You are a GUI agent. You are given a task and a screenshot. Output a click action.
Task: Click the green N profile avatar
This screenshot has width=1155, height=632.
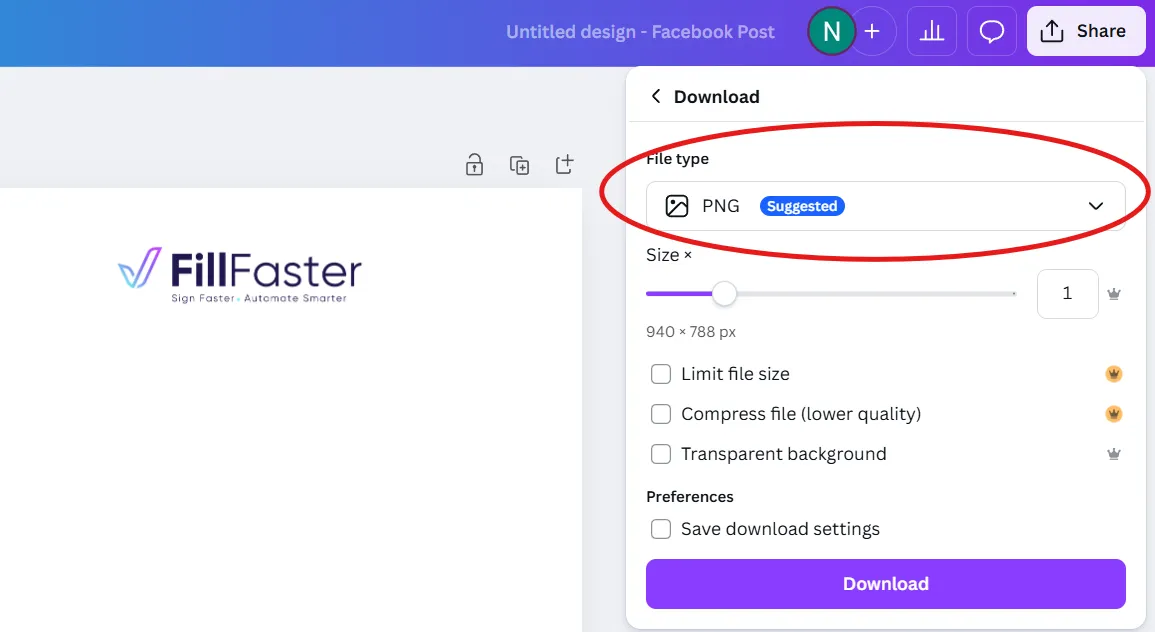click(831, 31)
